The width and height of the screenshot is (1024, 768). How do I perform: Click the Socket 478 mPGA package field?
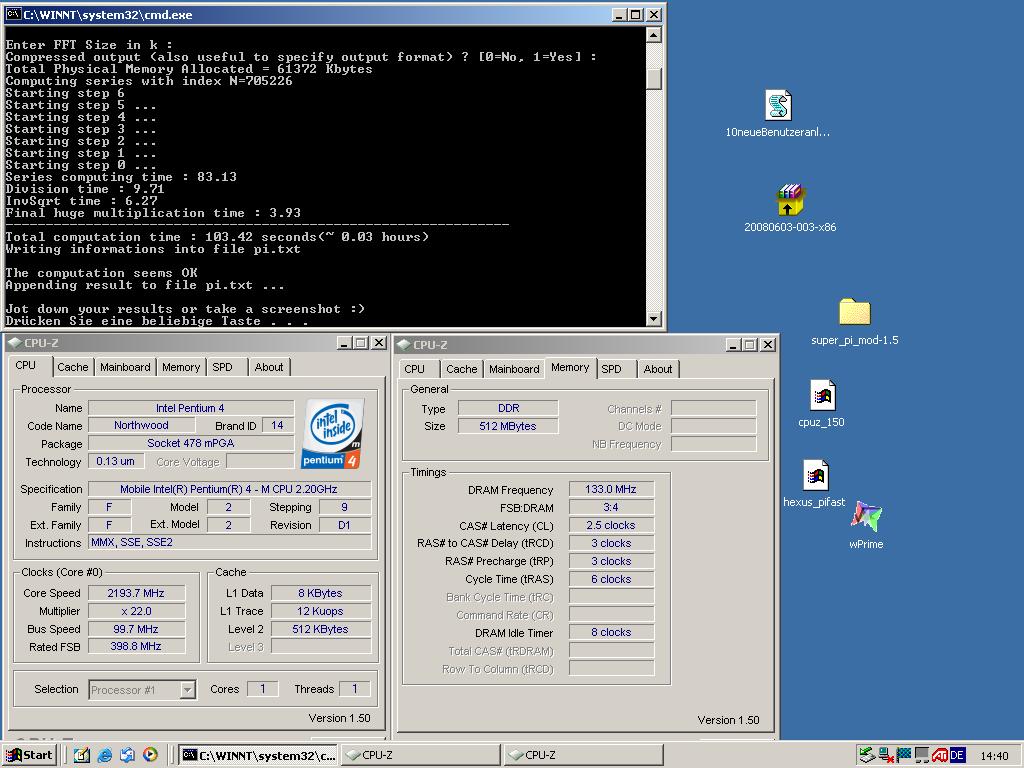click(191, 443)
